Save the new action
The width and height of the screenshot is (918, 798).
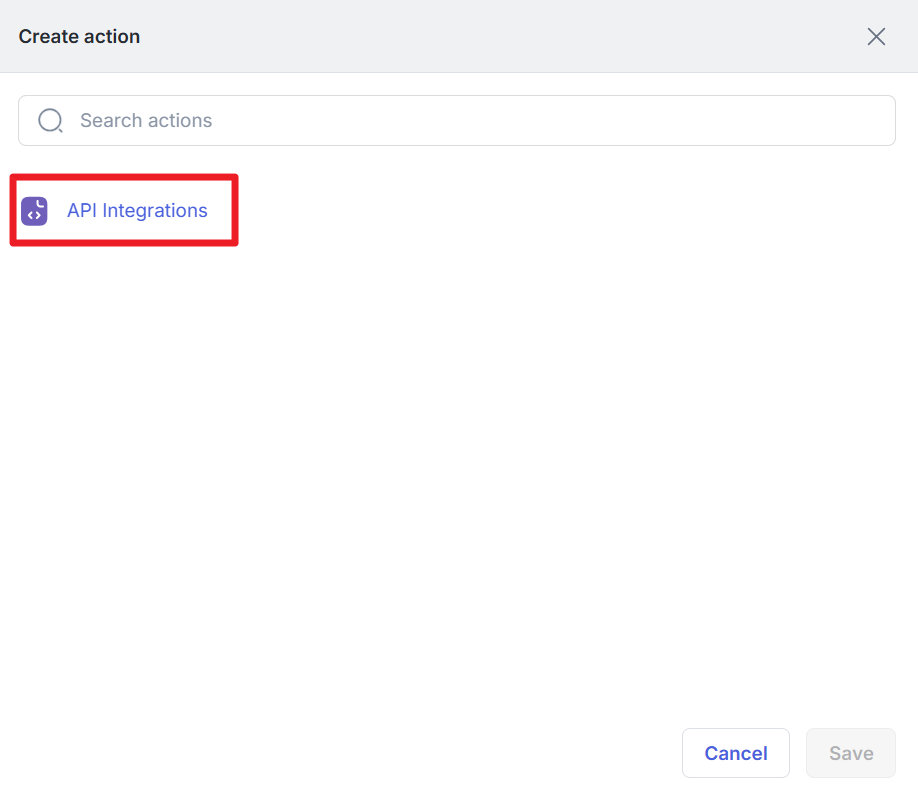tap(850, 753)
